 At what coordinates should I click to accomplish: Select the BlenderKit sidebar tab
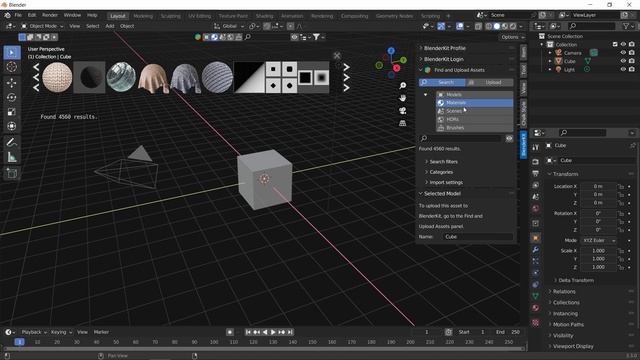point(523,144)
